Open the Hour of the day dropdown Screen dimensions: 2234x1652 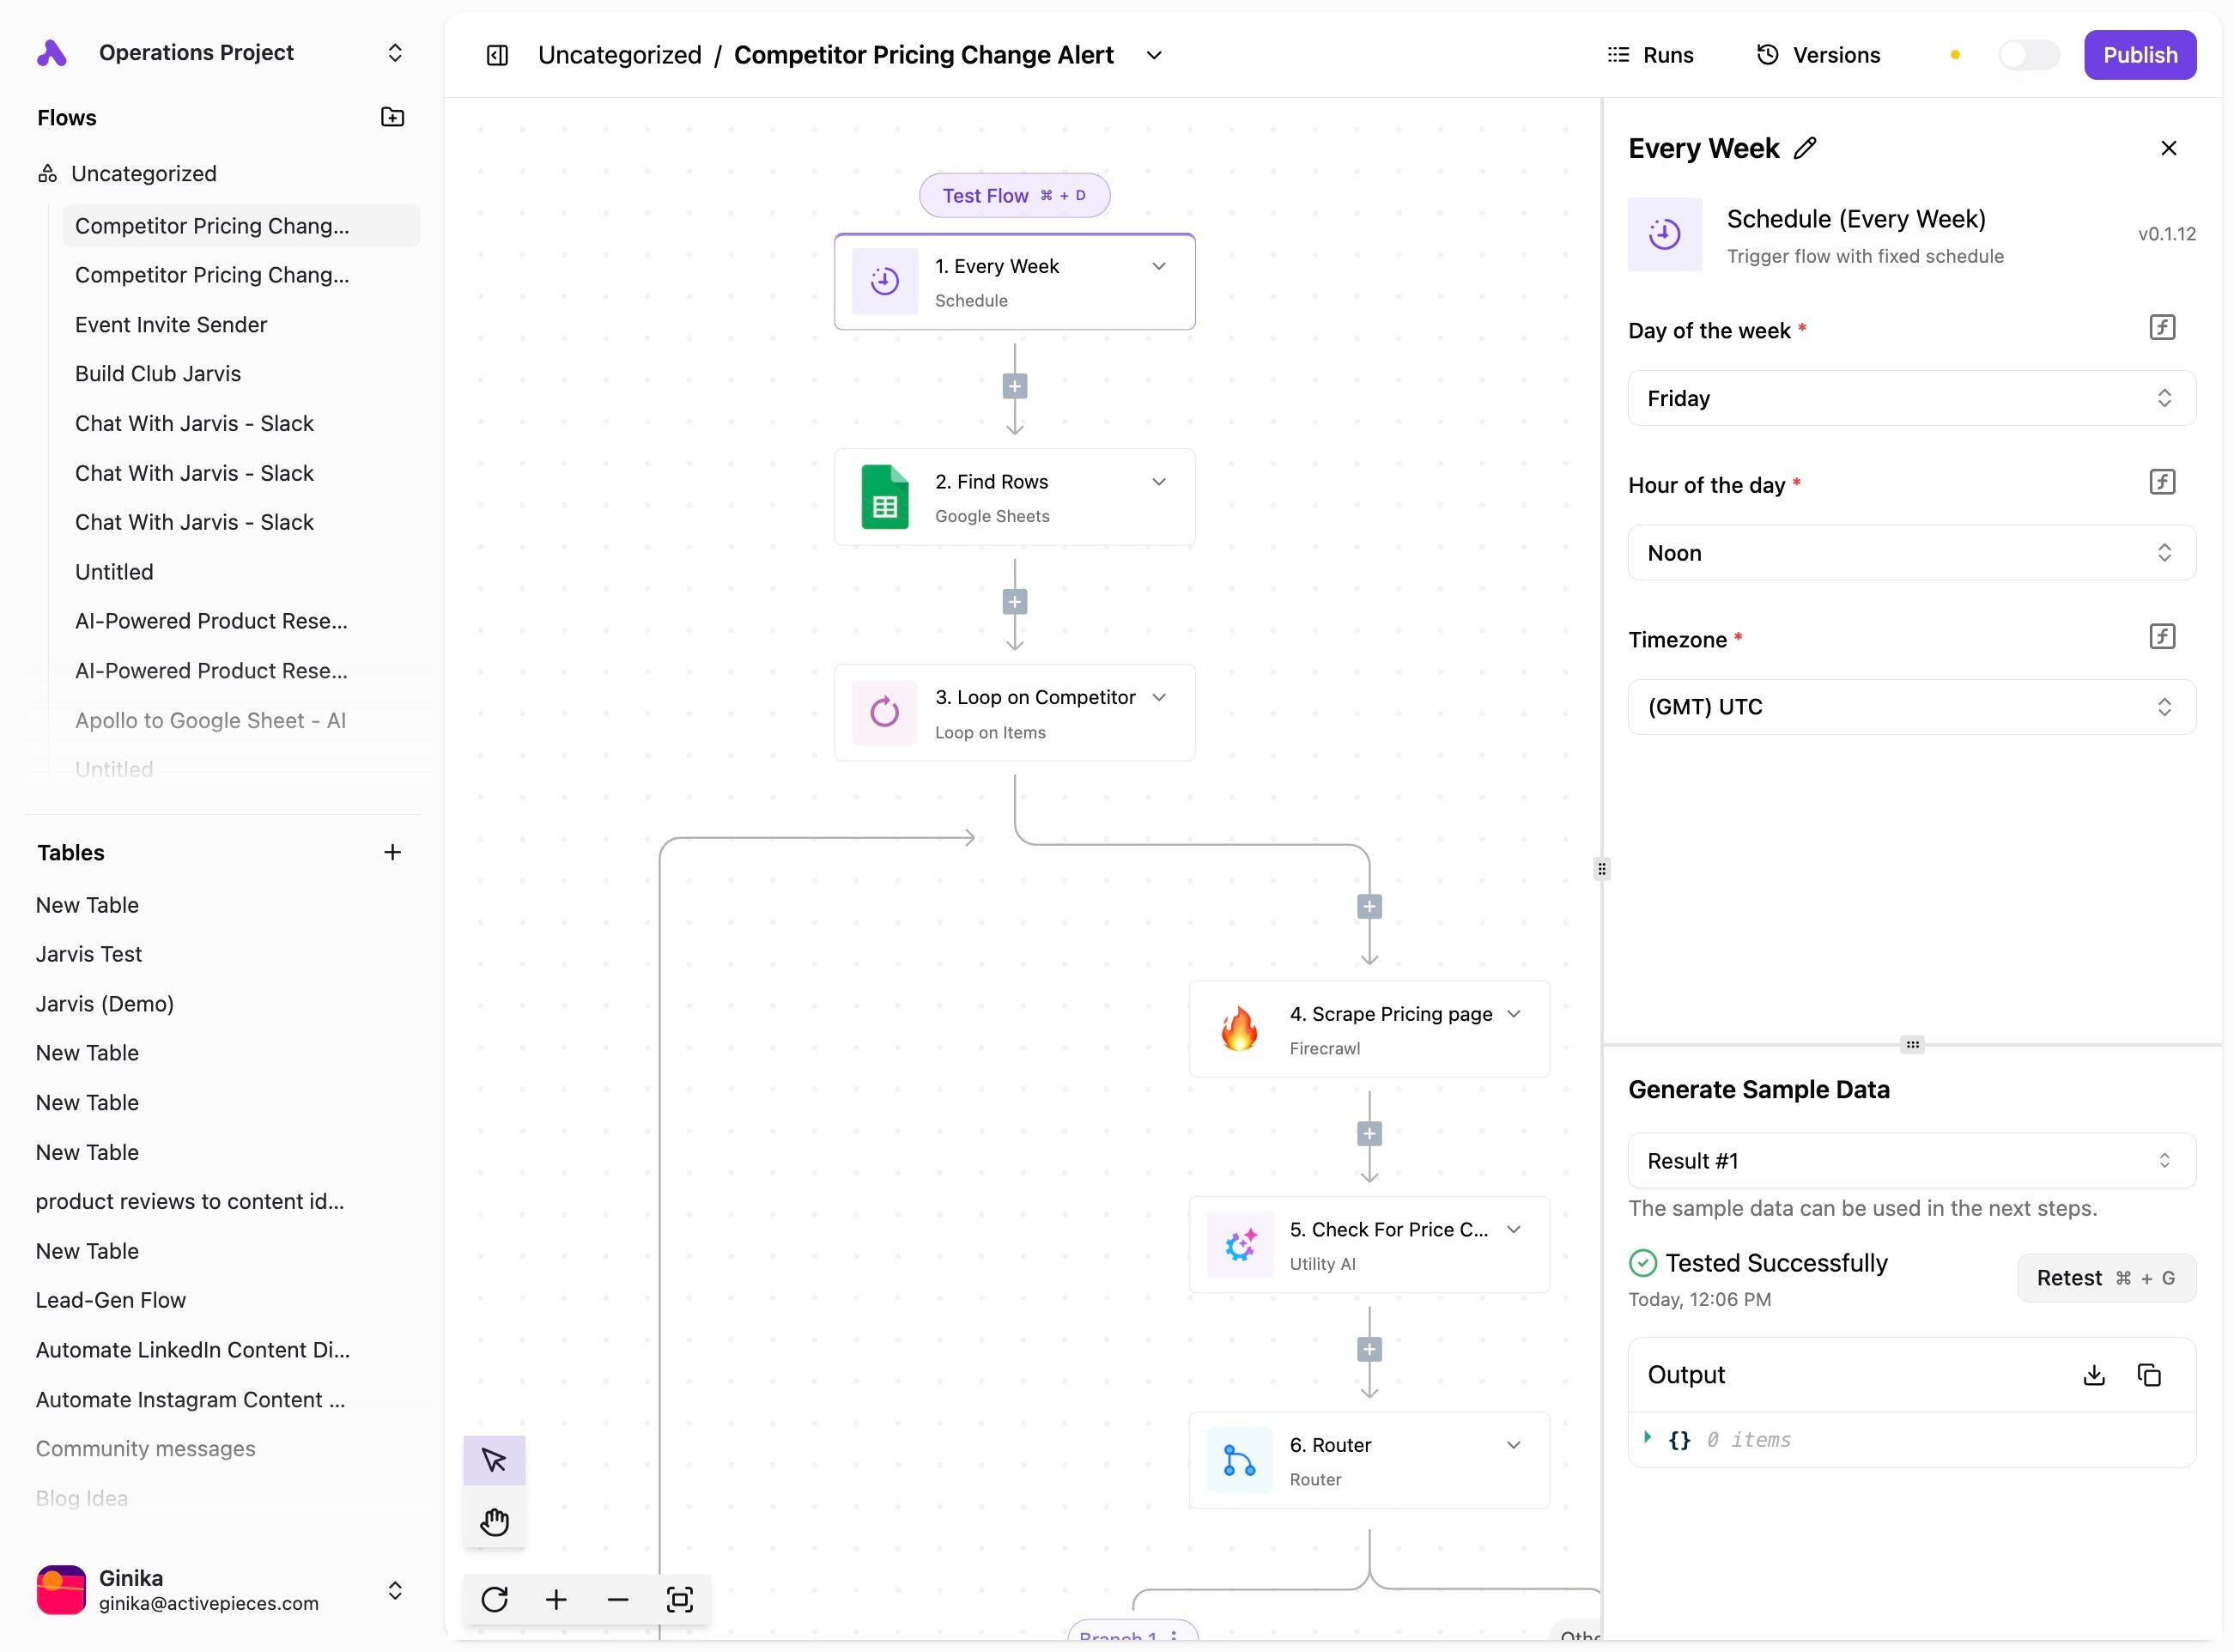coord(1911,553)
